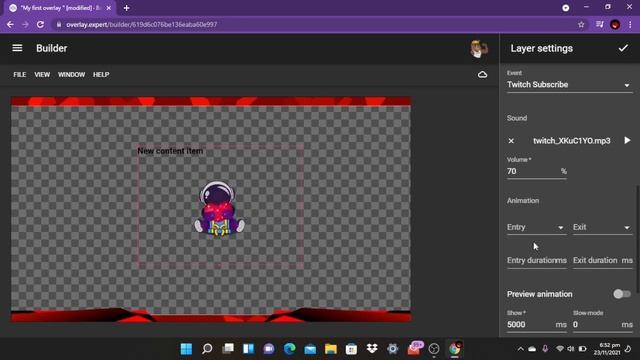
Task: Open the Mail app on the taskbar
Action: tap(310, 349)
